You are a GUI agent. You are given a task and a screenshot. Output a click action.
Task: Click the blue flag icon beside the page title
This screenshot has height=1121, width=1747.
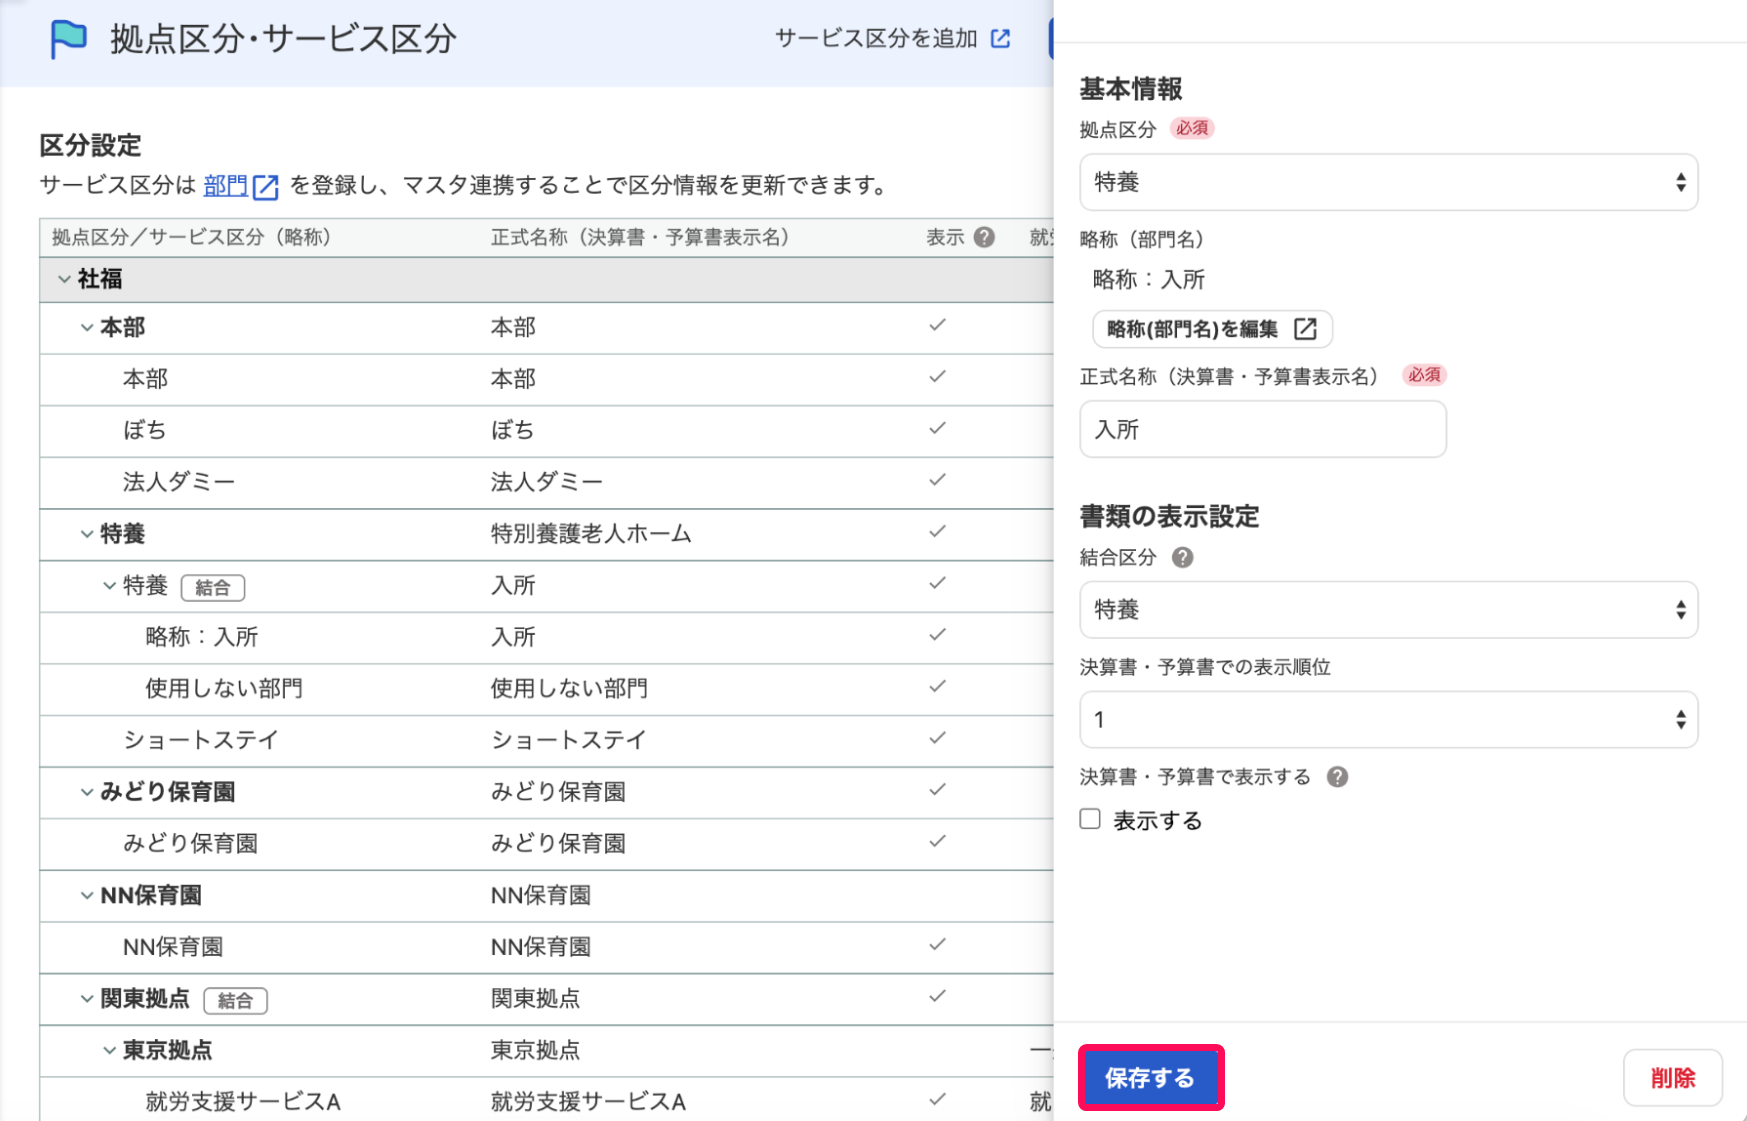(x=68, y=39)
